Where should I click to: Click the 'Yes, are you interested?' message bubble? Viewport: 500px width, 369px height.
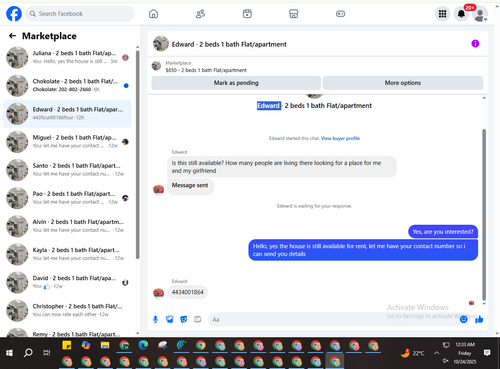pos(443,232)
